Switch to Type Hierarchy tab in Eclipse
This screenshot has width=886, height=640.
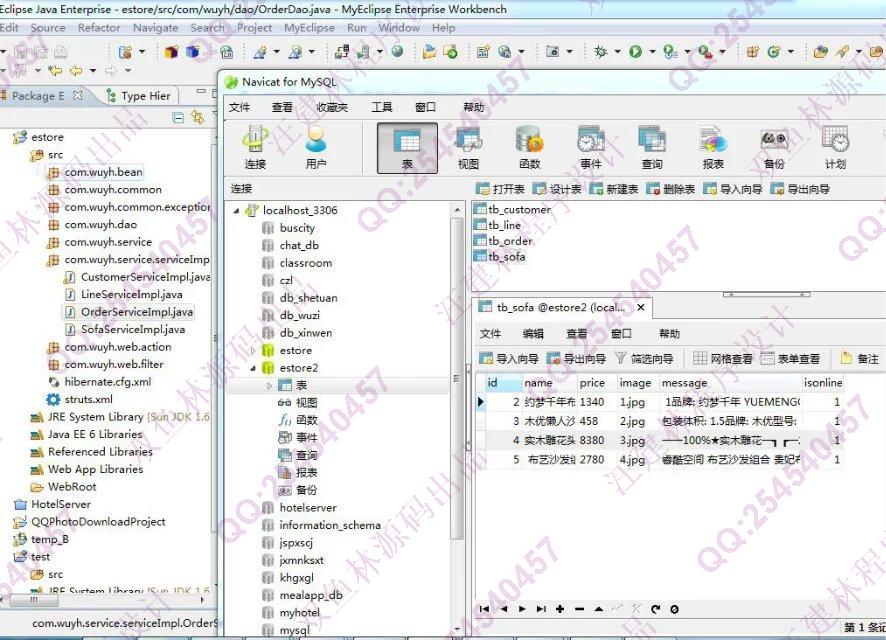138,95
